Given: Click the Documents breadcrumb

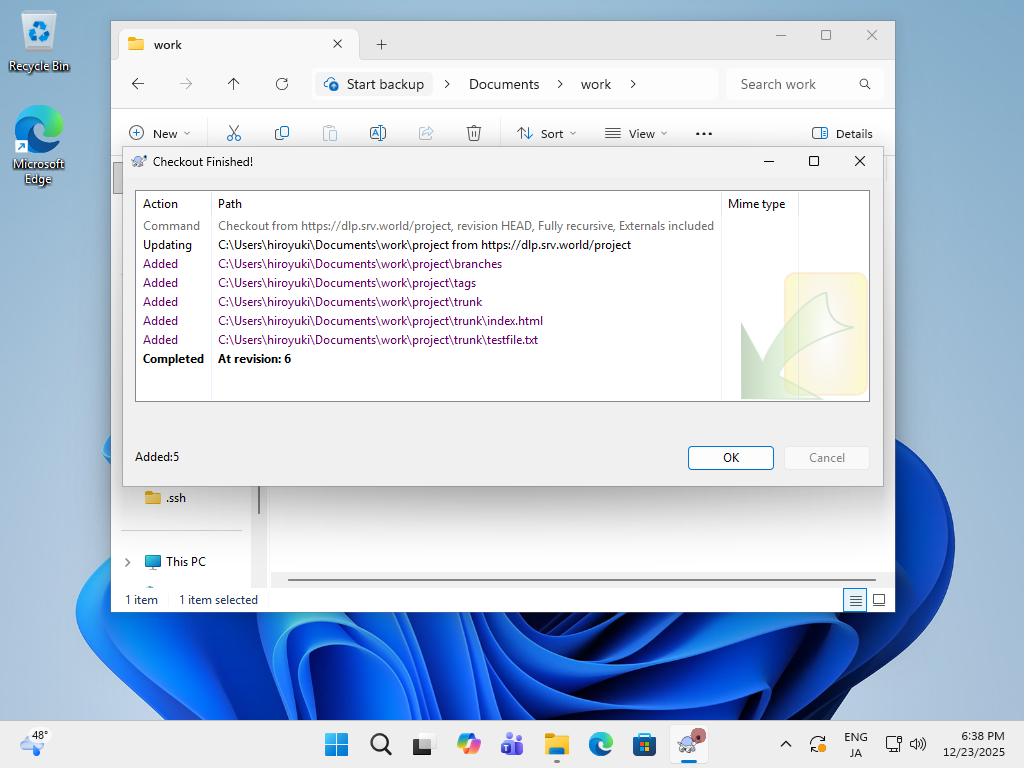Looking at the screenshot, I should click(504, 84).
